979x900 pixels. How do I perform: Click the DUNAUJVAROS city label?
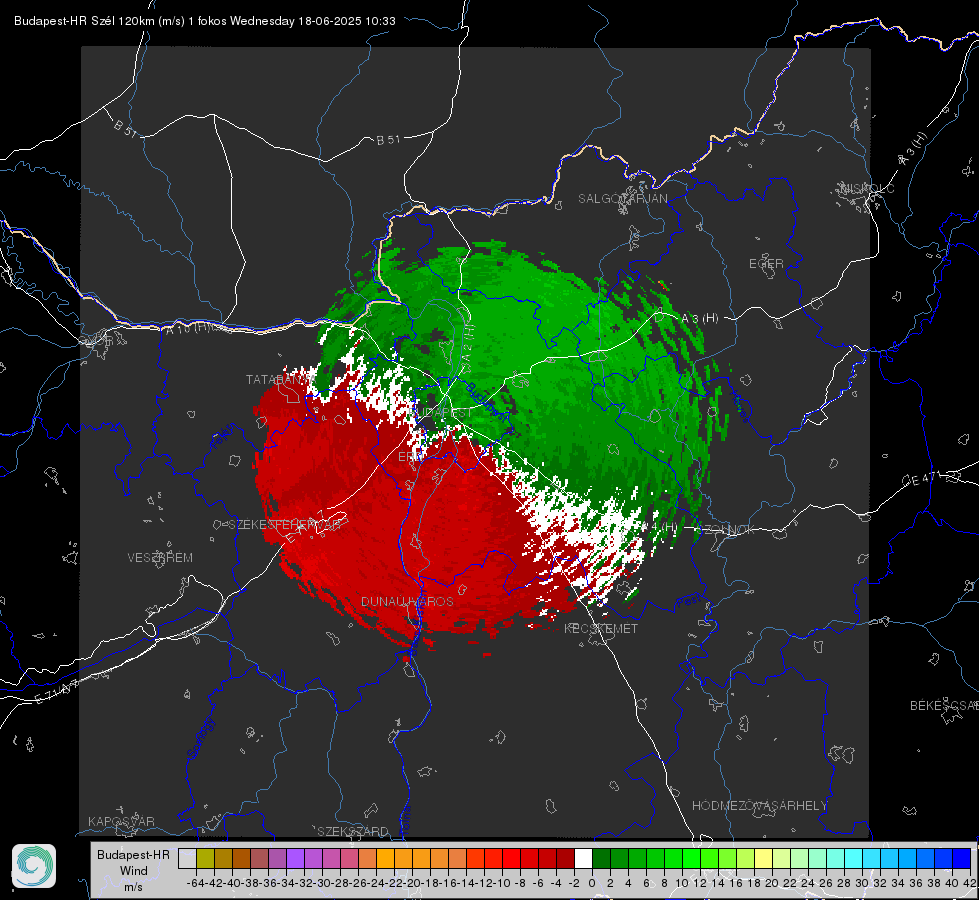tap(407, 601)
